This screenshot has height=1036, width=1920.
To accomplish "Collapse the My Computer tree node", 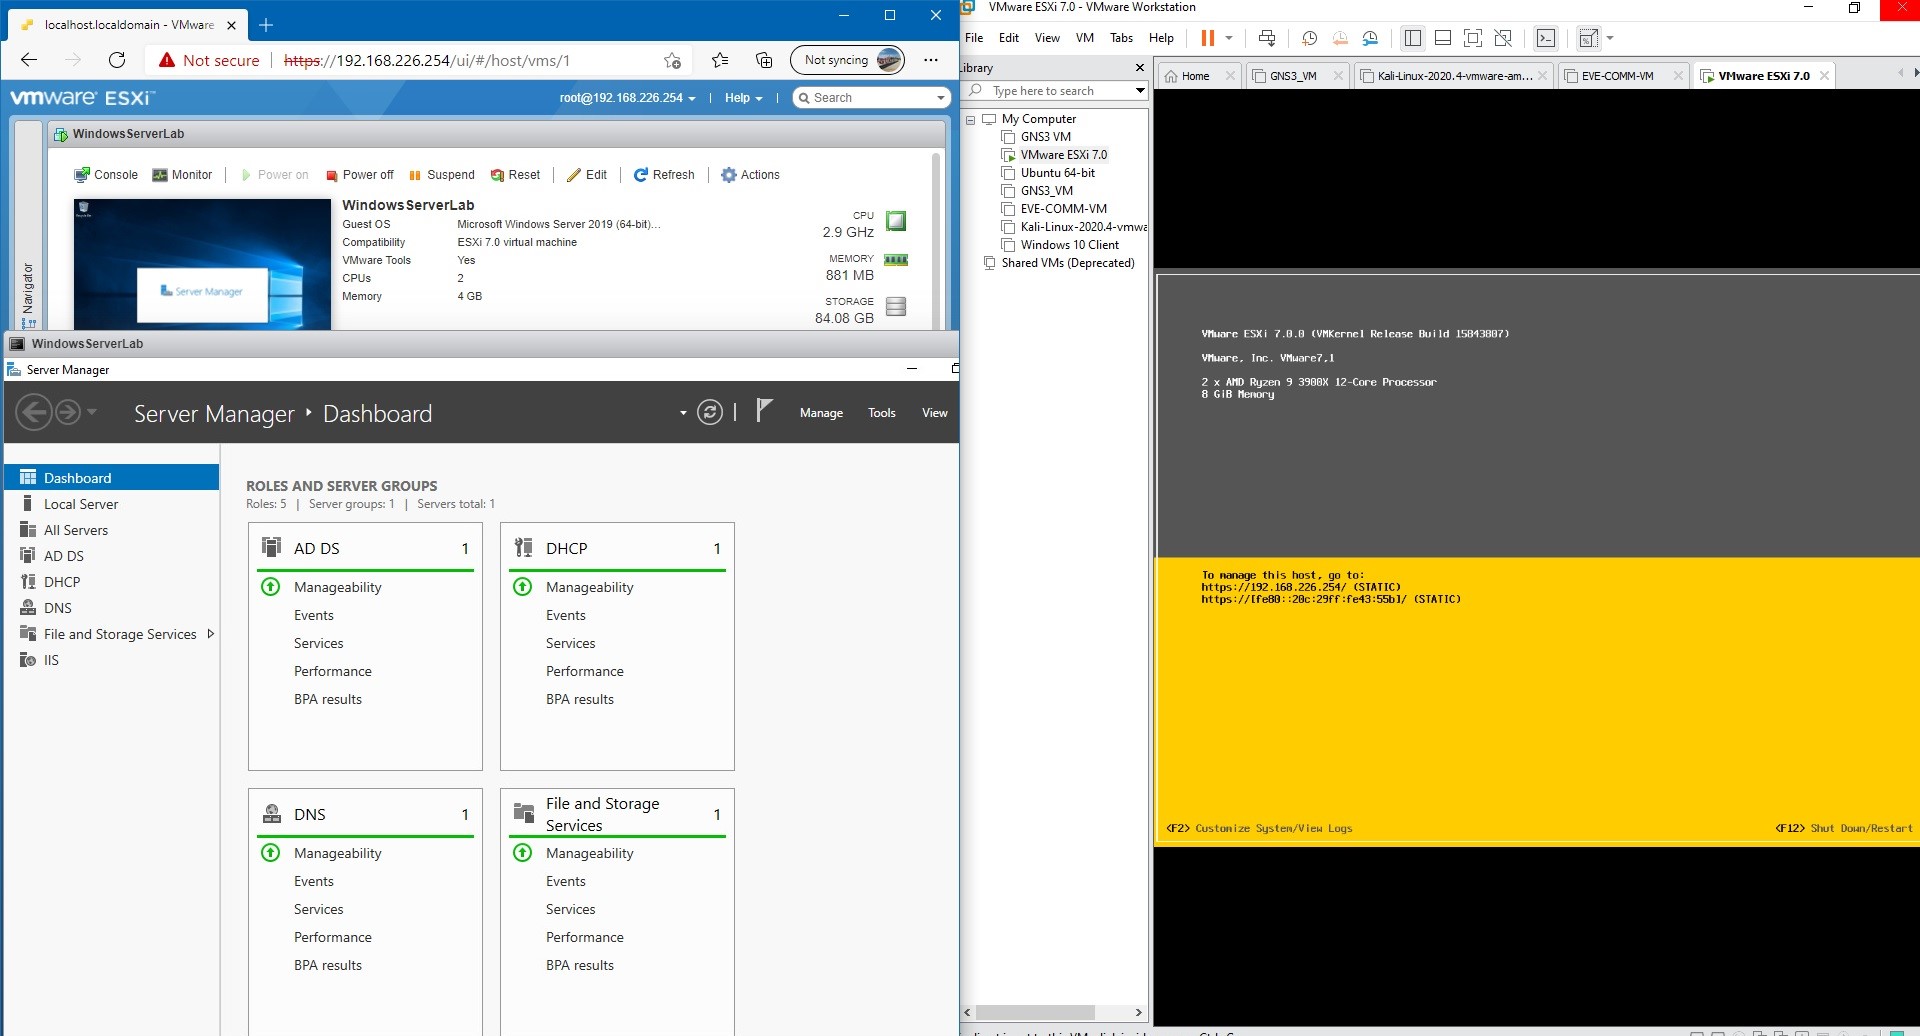I will (970, 119).
